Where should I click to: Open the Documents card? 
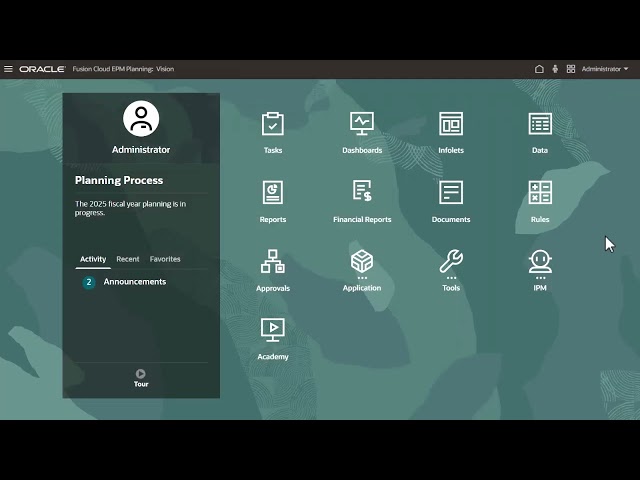tap(451, 202)
